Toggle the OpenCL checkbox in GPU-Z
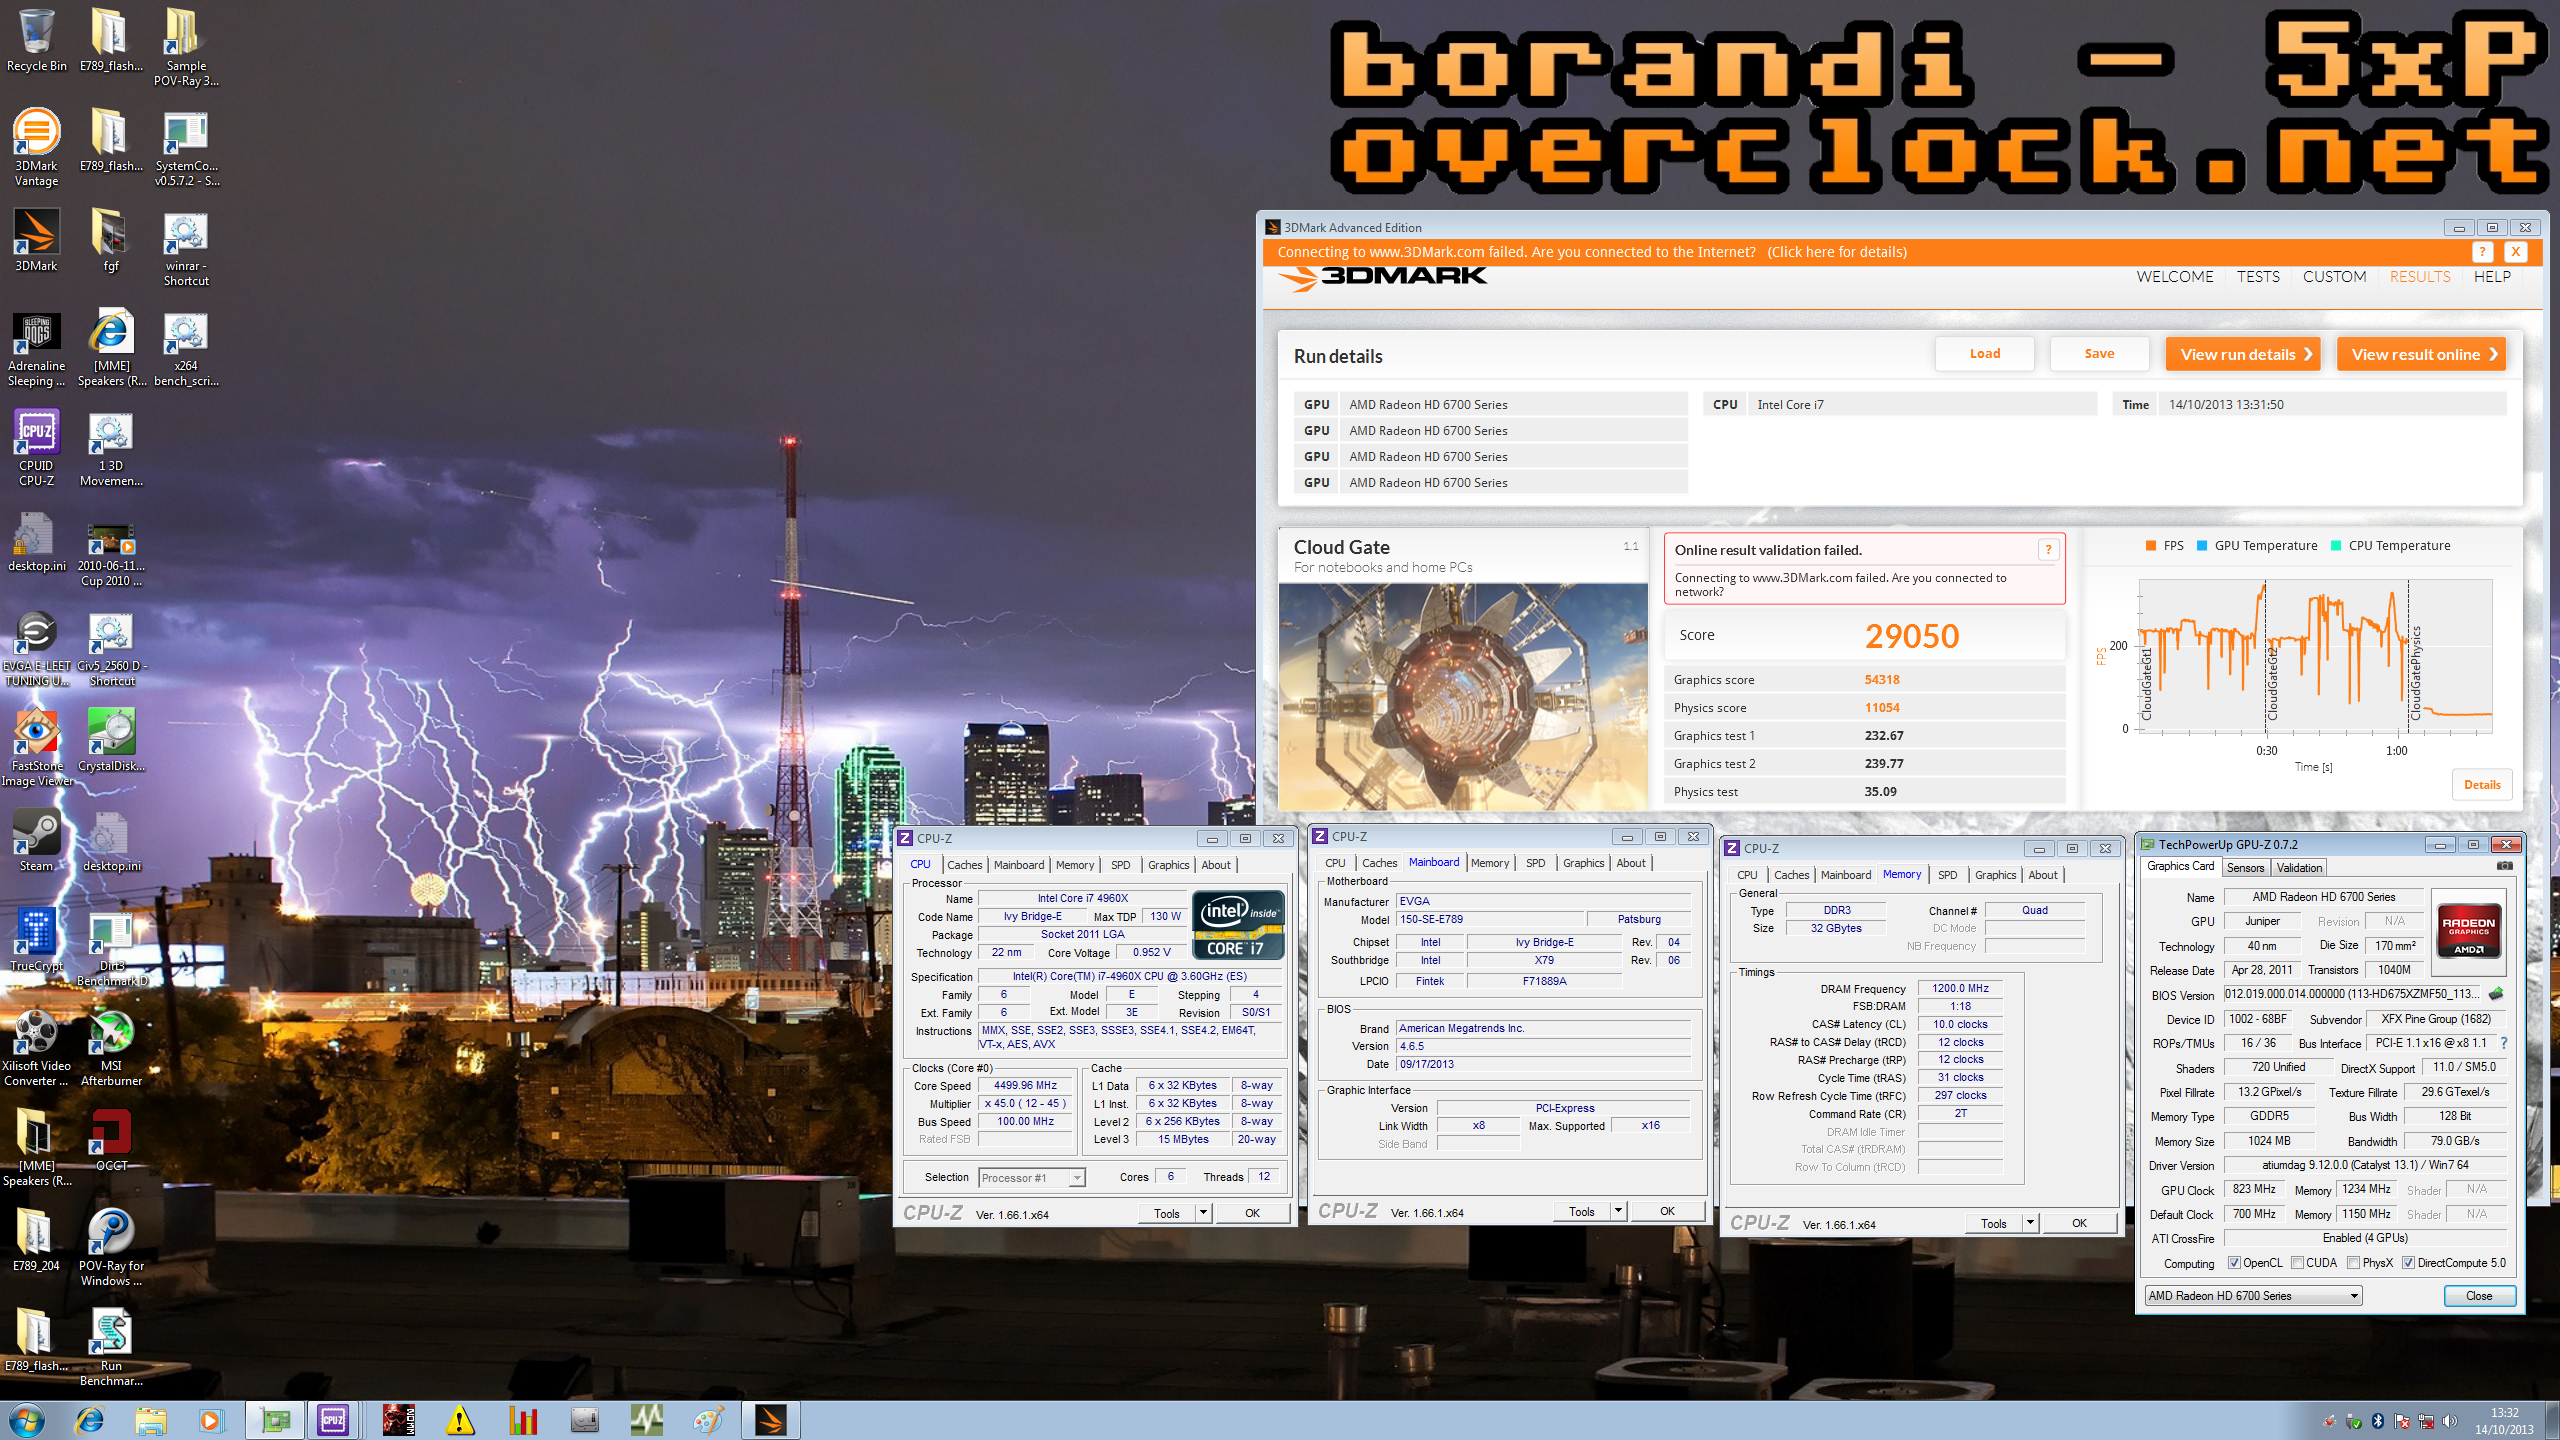This screenshot has height=1440, width=2560. [x=2234, y=1263]
